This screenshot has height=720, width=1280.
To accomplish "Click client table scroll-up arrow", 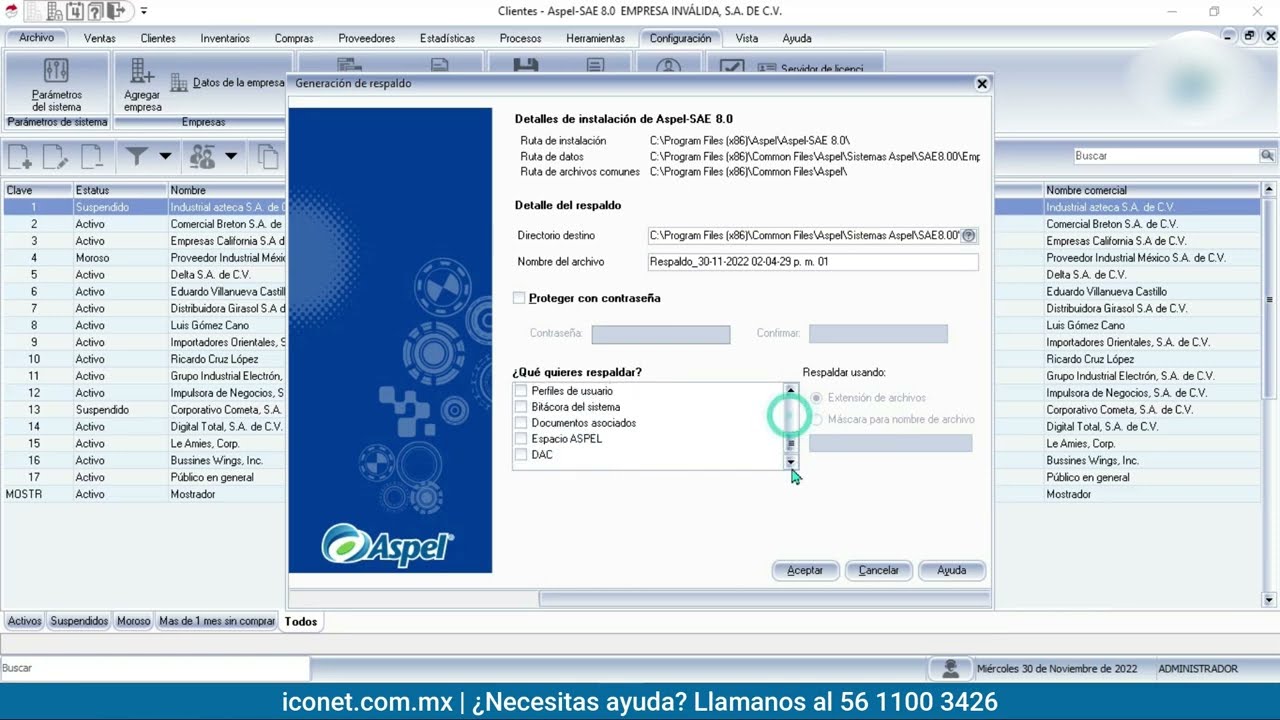I will click(x=1270, y=189).
